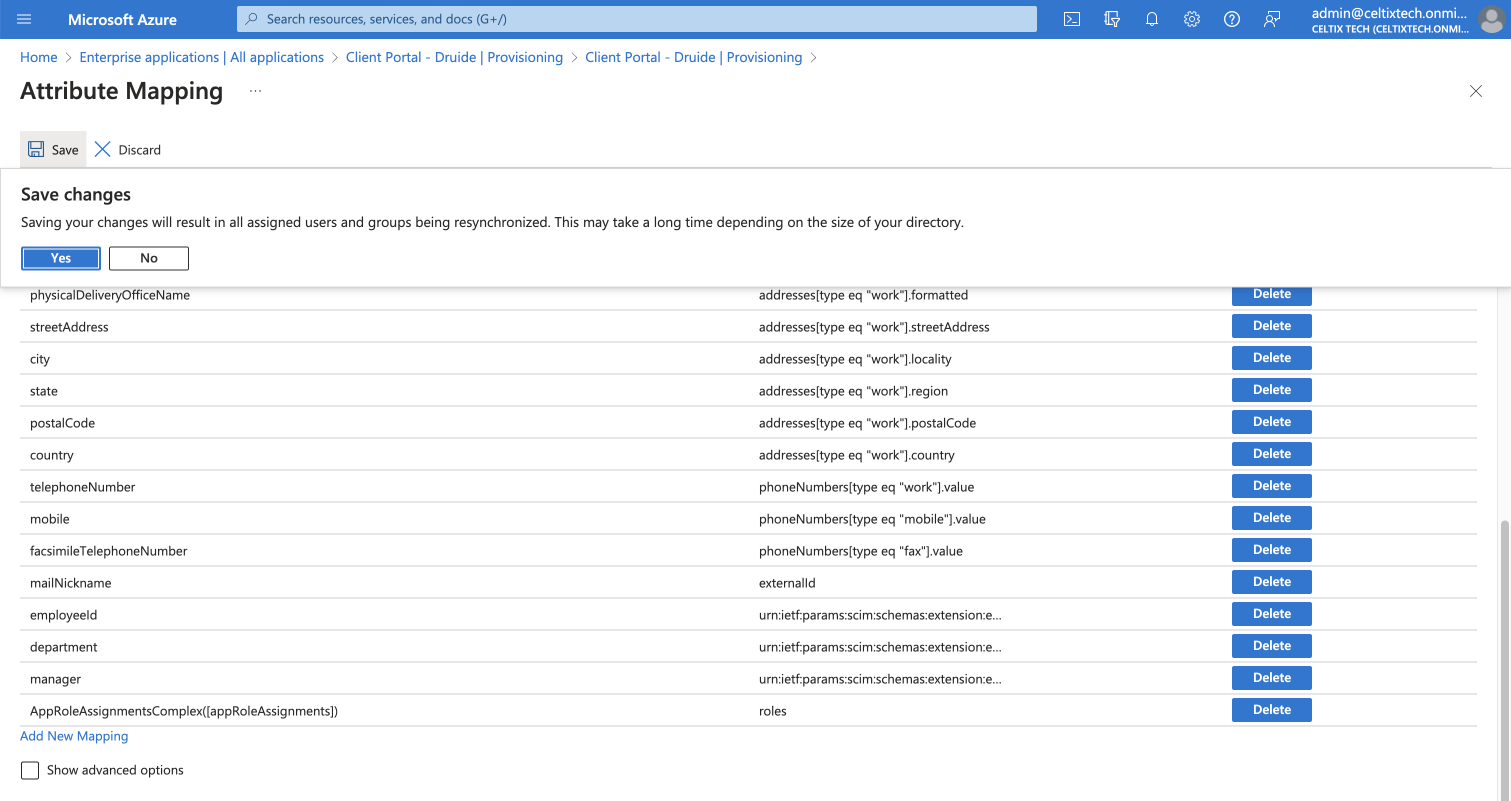Delete the mailNickname mapping
Viewport: 1511px width, 801px height.
(x=1271, y=582)
